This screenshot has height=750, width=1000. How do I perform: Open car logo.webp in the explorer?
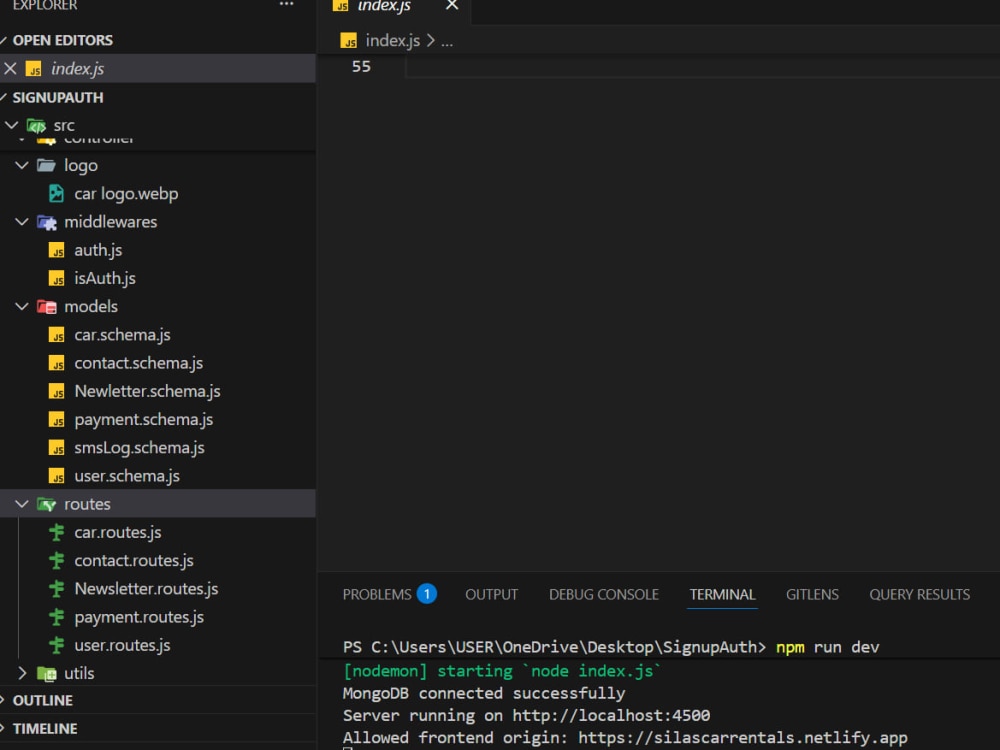pyautogui.click(x=126, y=194)
